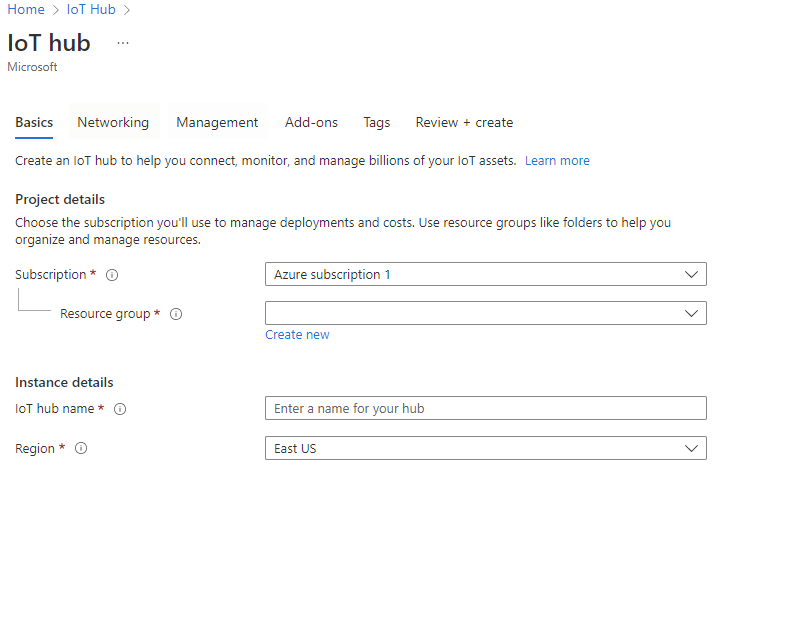Click the Microsoft publisher label
787x624 pixels.
pos(32,67)
